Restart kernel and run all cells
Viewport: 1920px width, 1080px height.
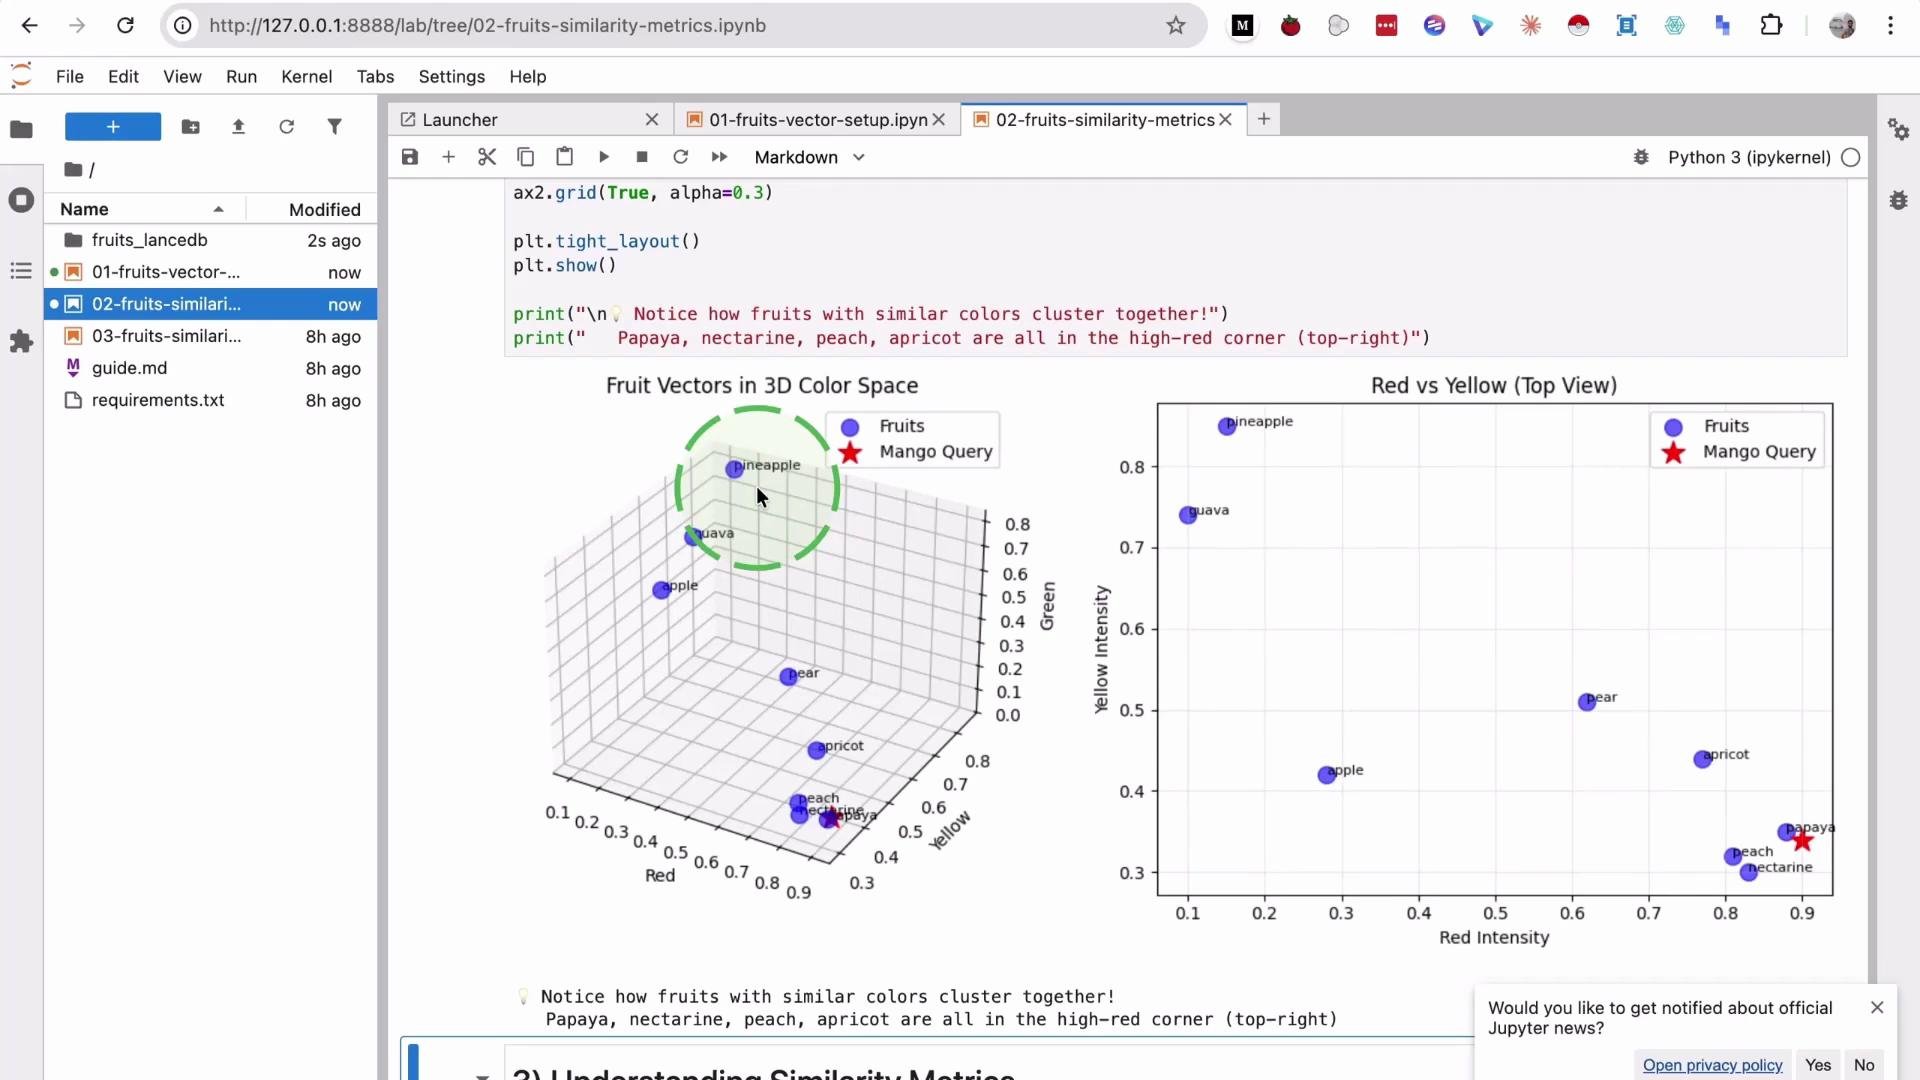tap(719, 157)
